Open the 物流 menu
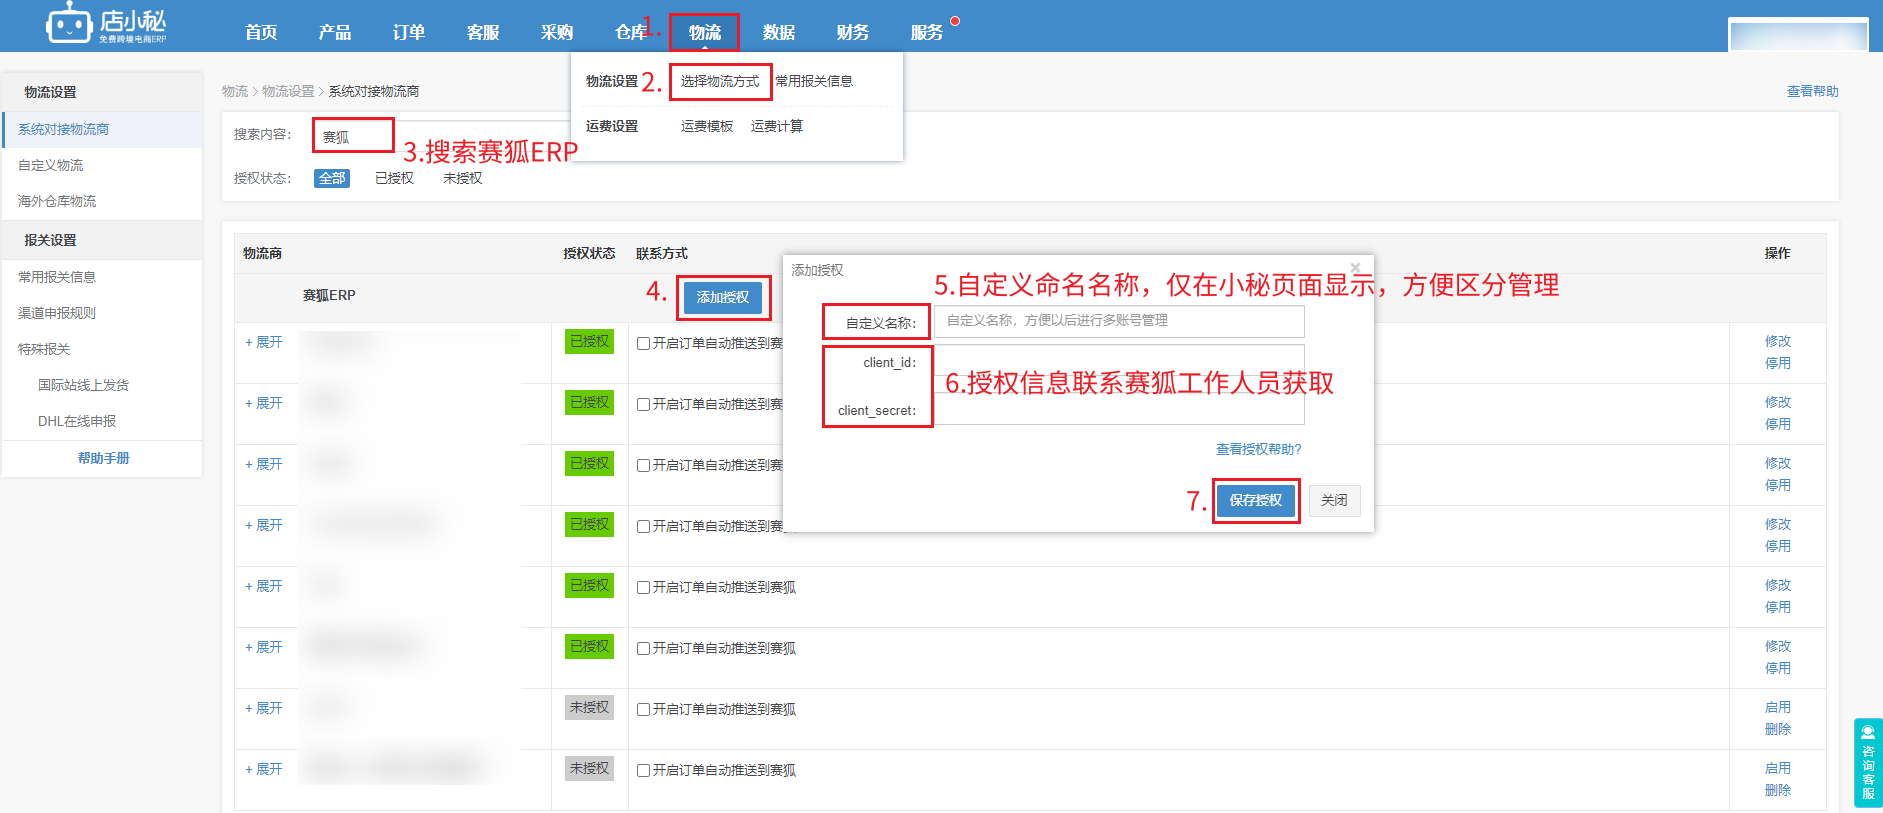Screen dimensions: 1883x813 [705, 32]
